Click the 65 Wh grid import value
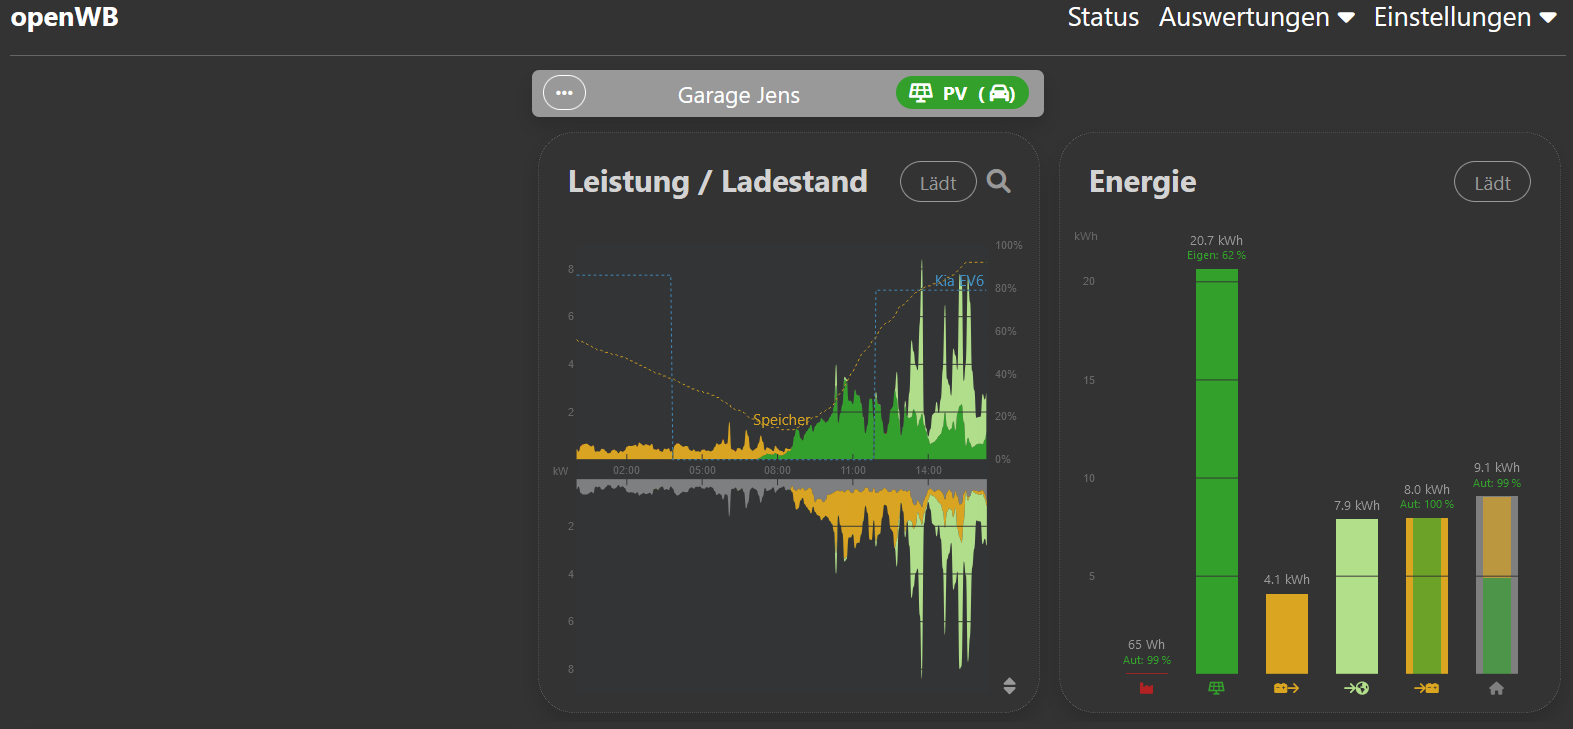Viewport: 1573px width, 729px height. (1146, 645)
